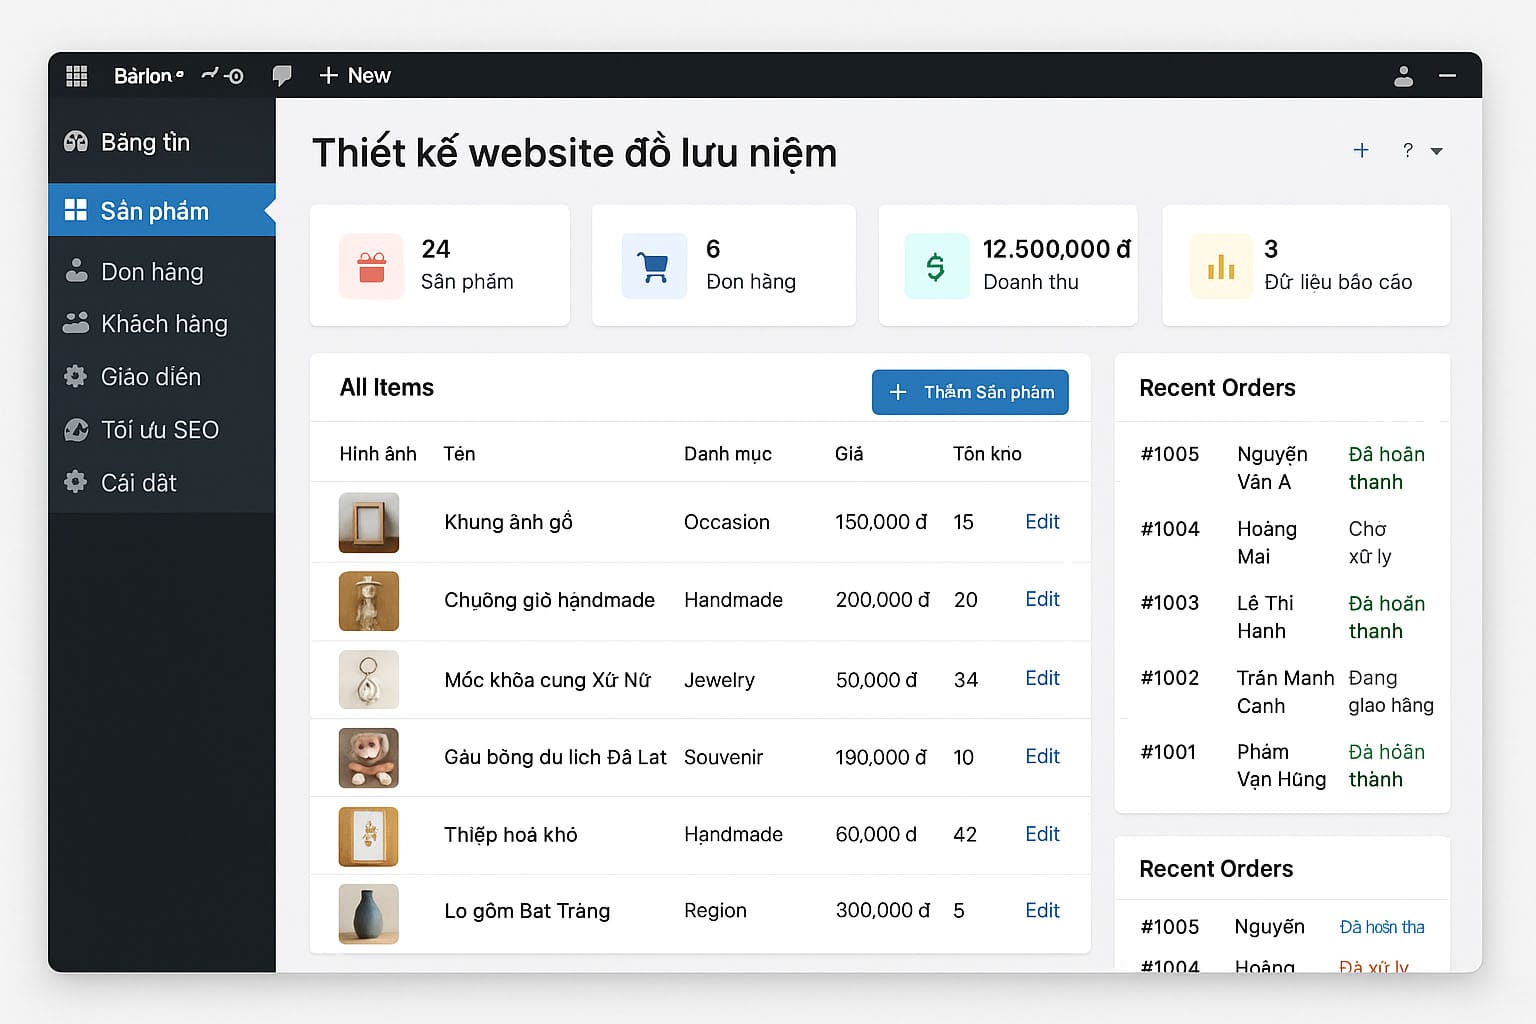1536x1024 pixels.
Task: Click the Tên column header
Action: (459, 454)
